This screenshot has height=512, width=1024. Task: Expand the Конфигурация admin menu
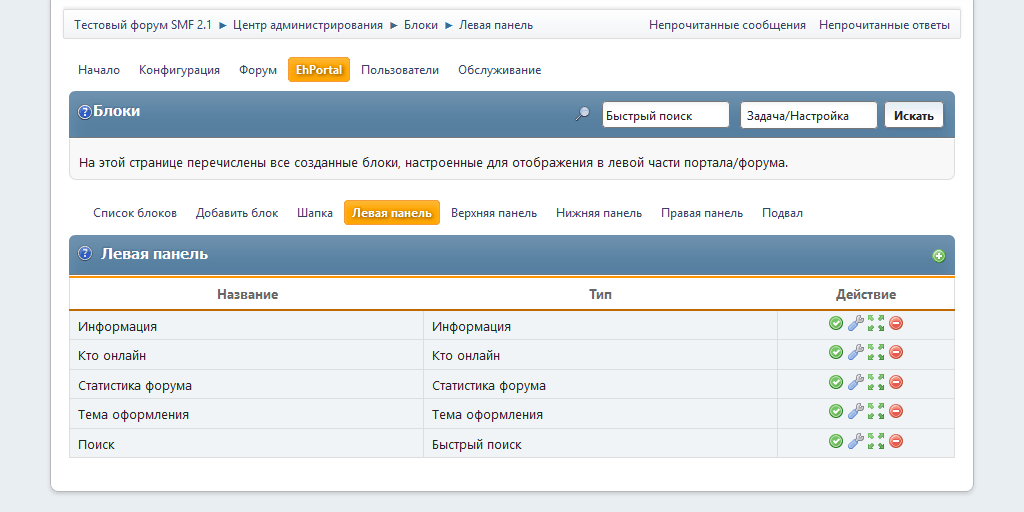[x=179, y=70]
